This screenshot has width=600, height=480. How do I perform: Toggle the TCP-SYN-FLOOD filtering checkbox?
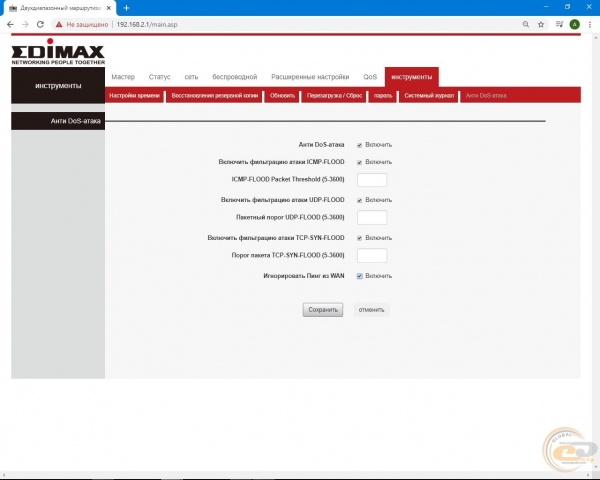tap(359, 238)
